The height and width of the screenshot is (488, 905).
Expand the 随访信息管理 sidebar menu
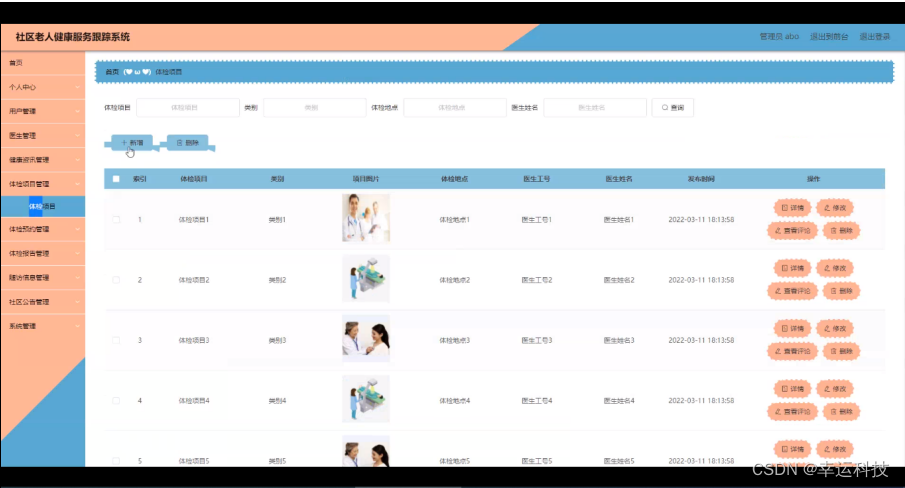[x=43, y=277]
